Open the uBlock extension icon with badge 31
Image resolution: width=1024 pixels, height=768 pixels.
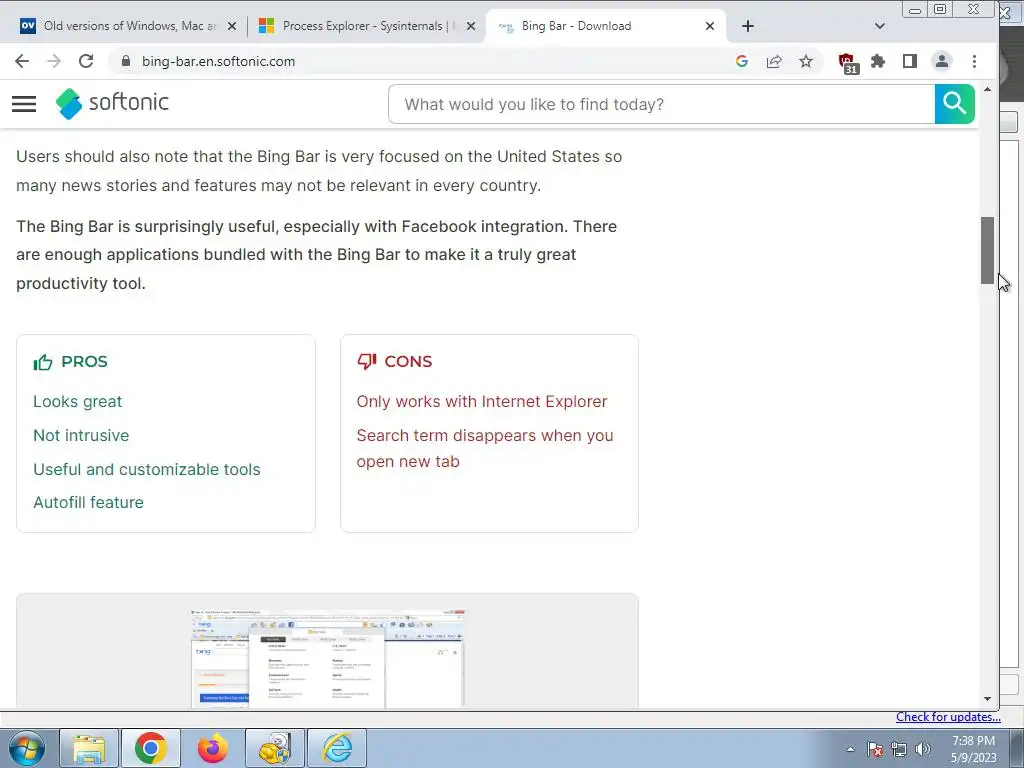click(848, 63)
